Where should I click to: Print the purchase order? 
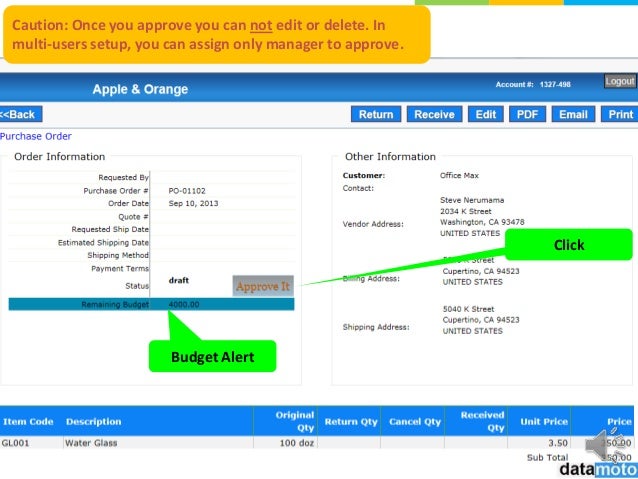(620, 114)
